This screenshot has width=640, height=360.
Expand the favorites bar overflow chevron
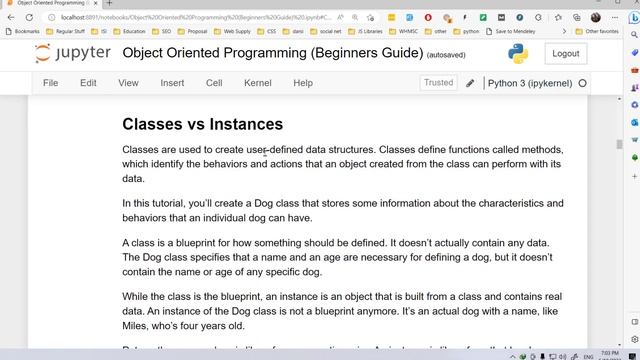pyautogui.click(x=564, y=31)
